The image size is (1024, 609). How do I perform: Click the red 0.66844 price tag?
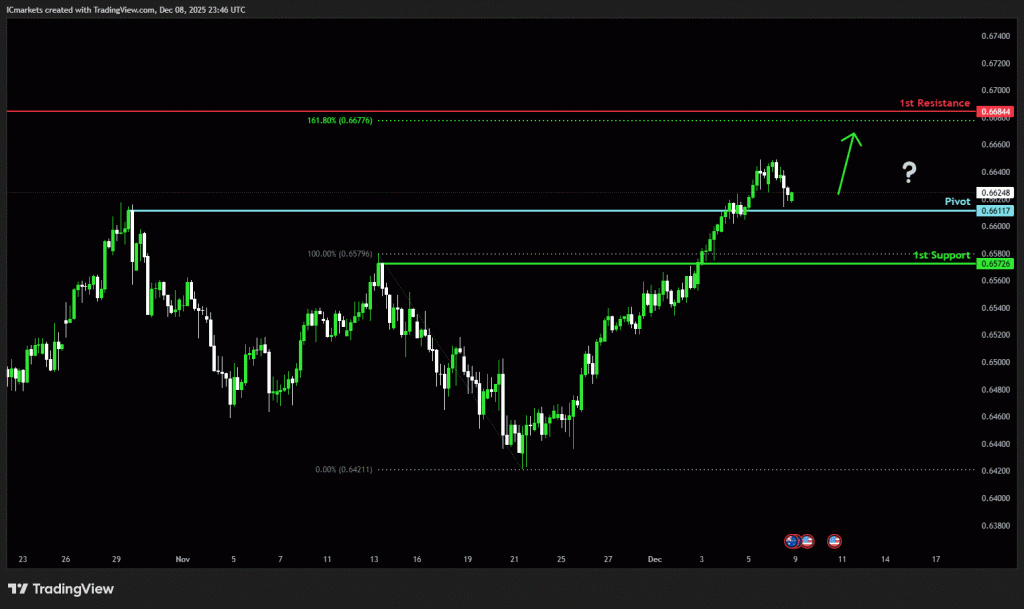[996, 111]
